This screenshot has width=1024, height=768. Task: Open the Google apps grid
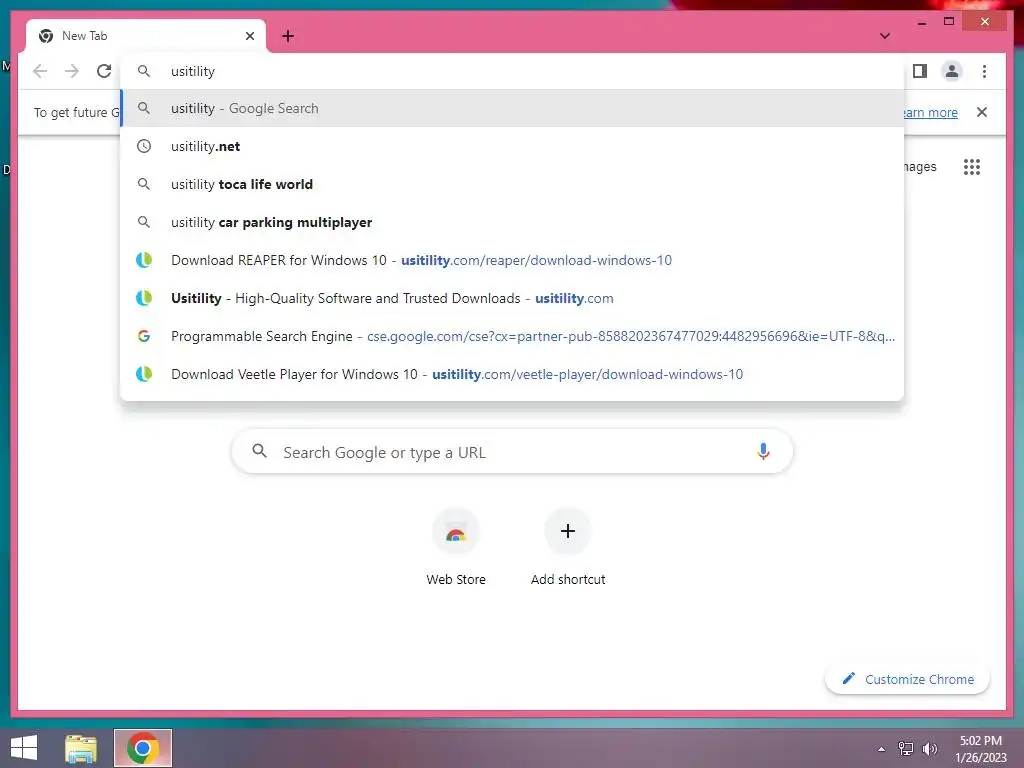point(972,167)
